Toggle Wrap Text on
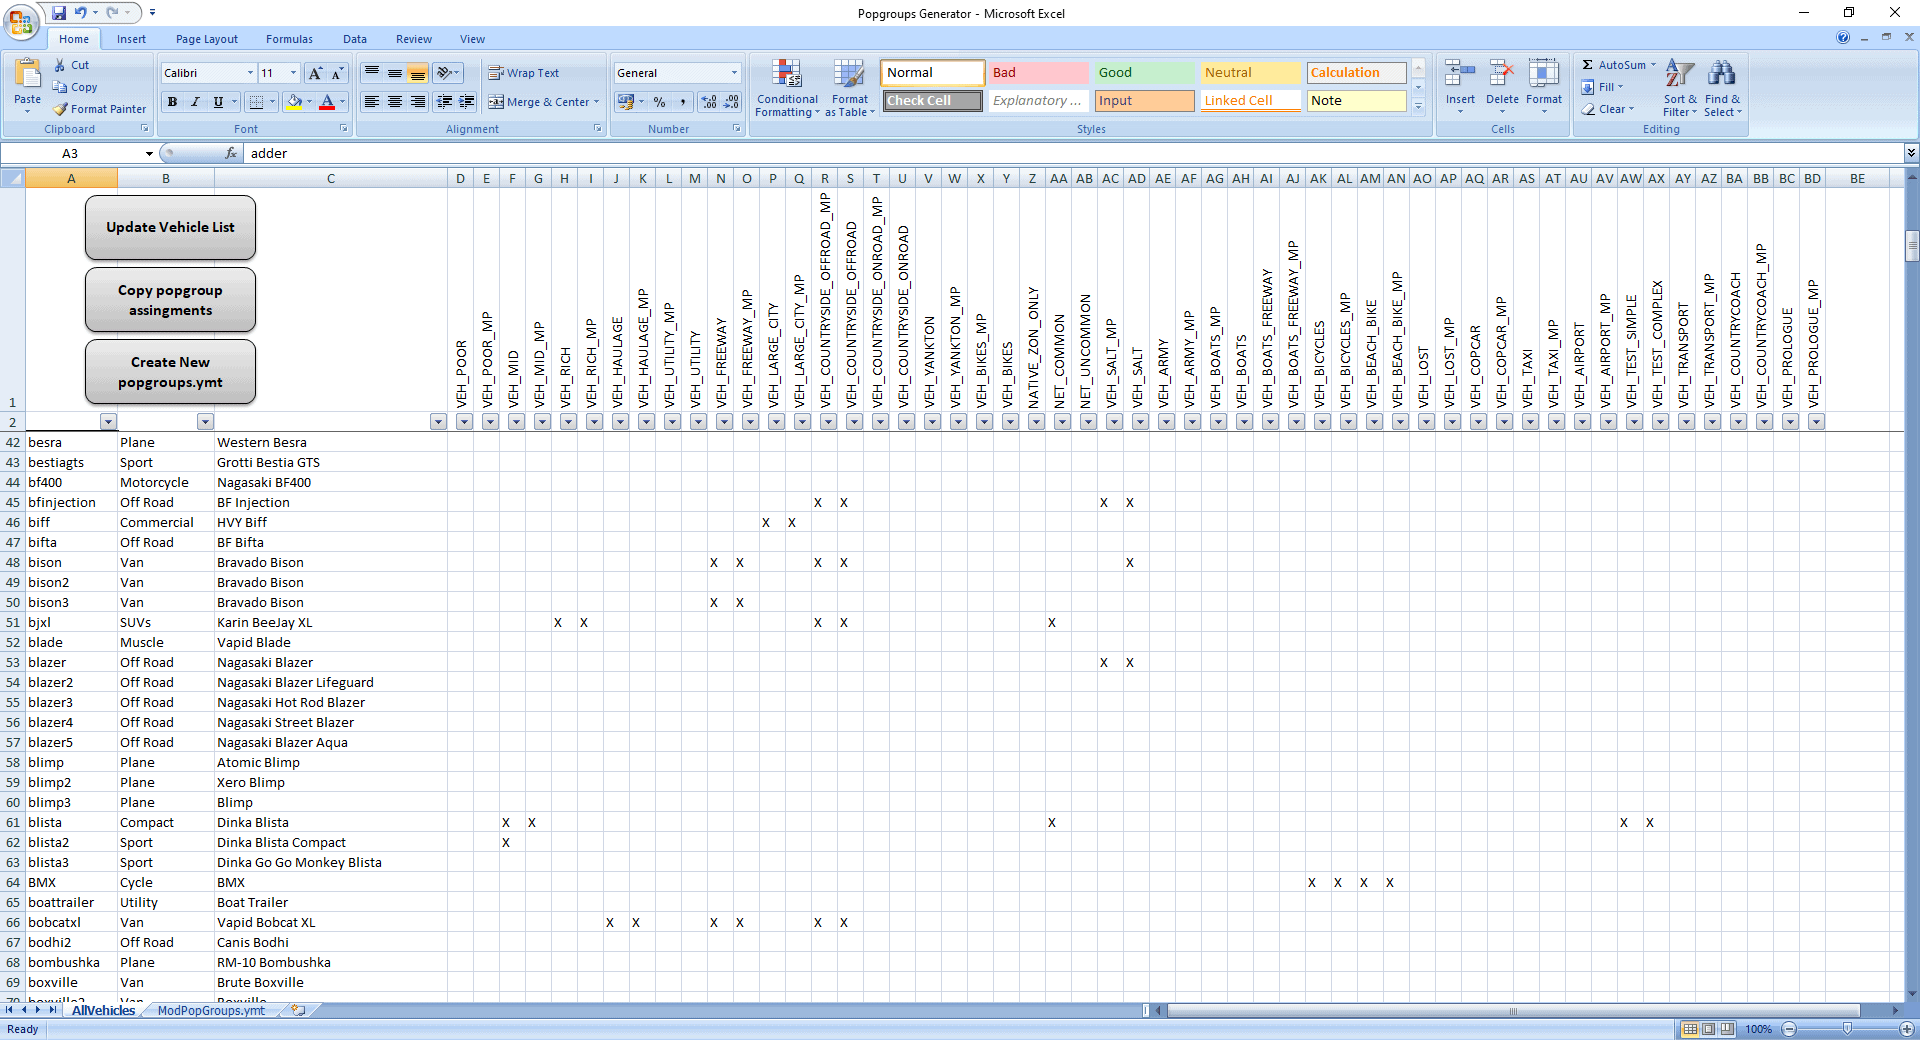1920x1040 pixels. [x=523, y=73]
